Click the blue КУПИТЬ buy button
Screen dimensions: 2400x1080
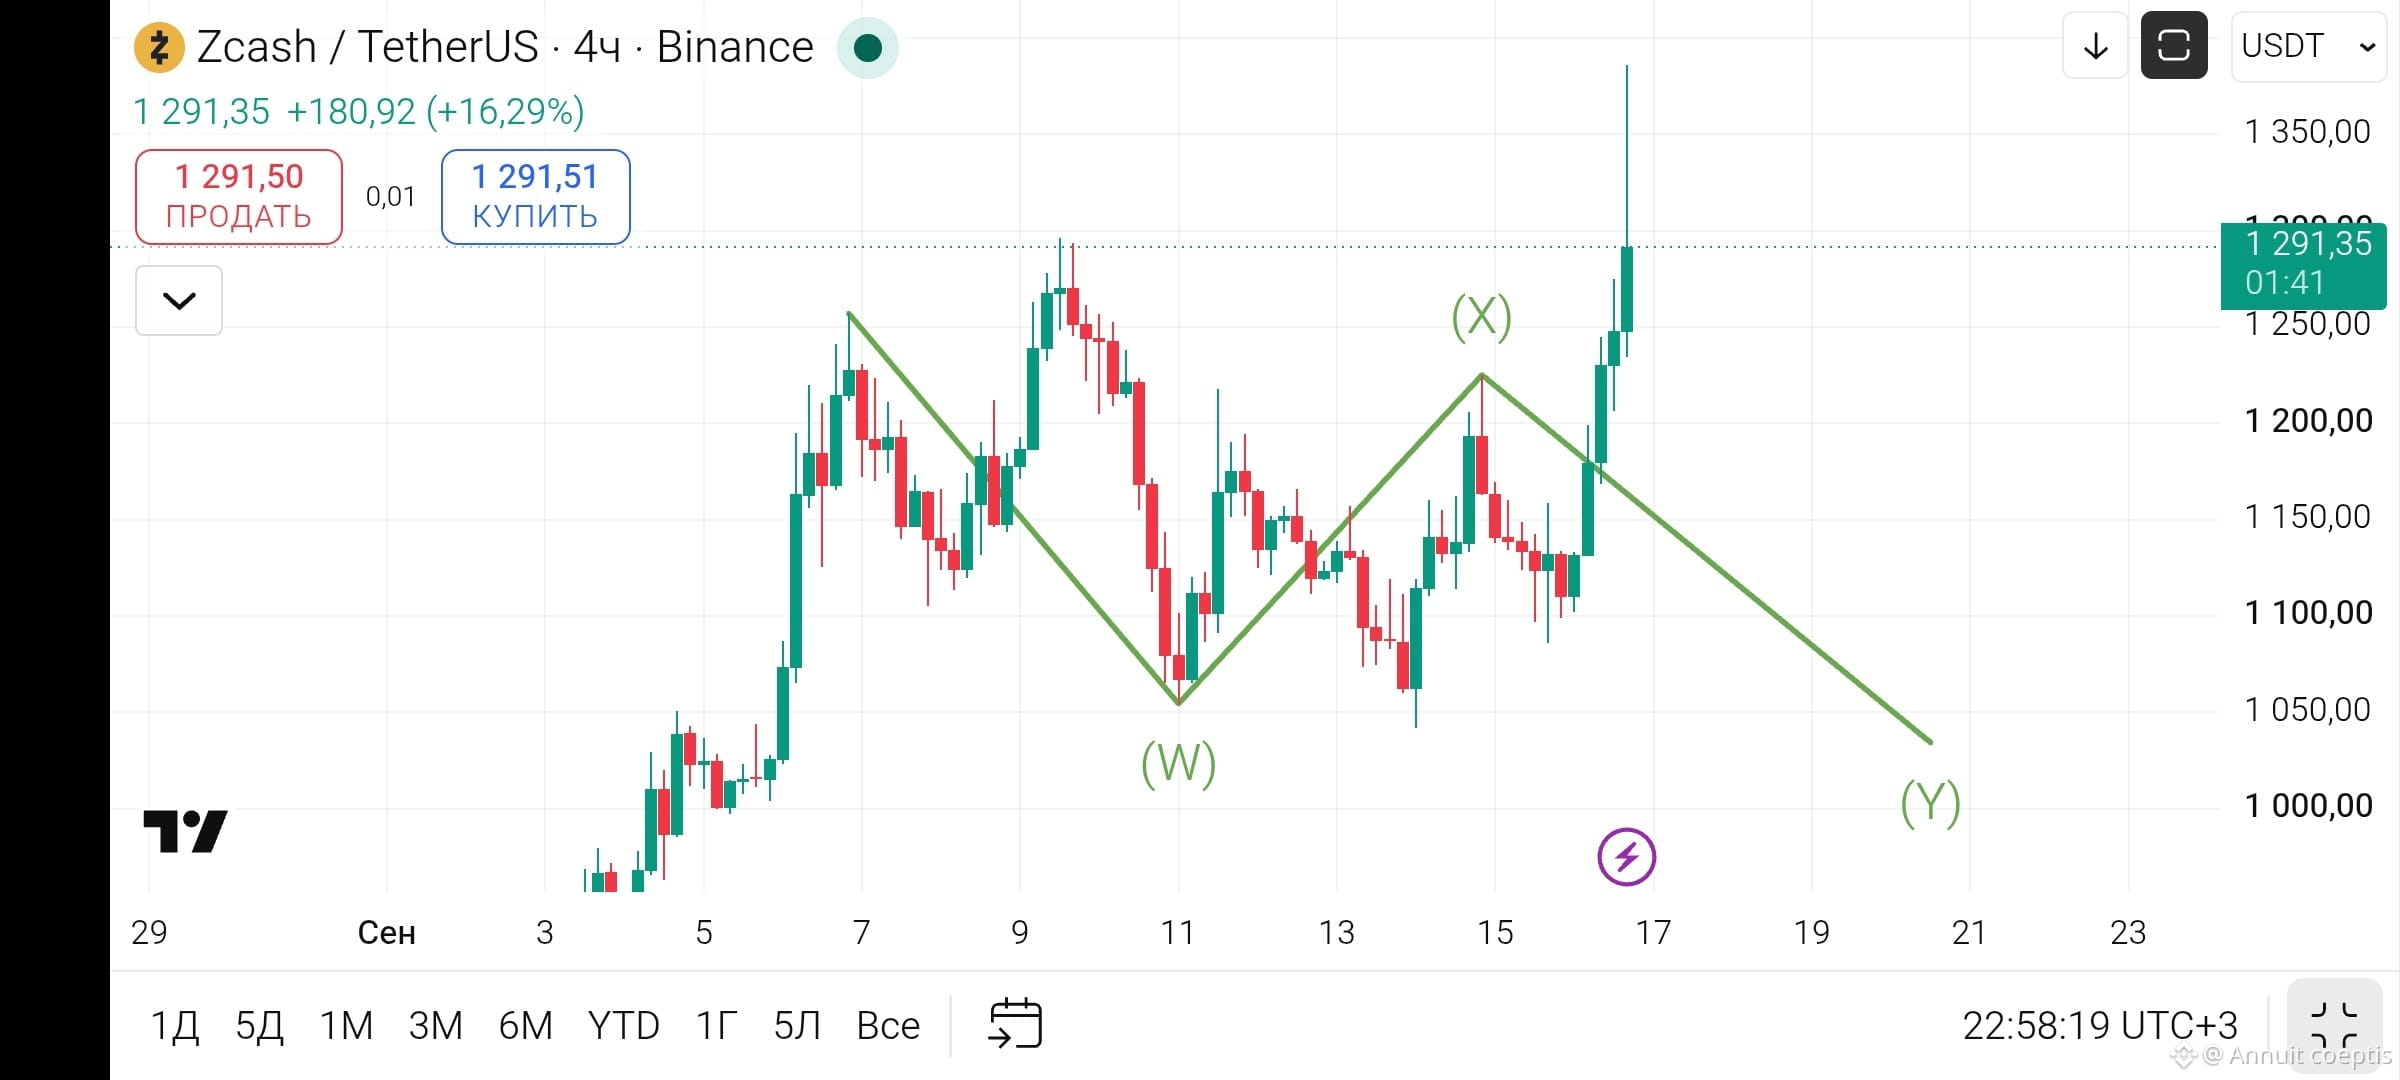tap(535, 196)
